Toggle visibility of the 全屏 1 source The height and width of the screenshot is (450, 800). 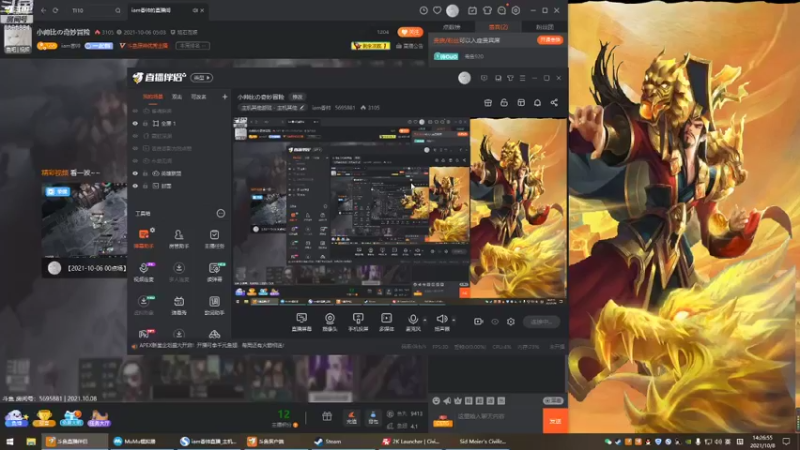pos(135,123)
